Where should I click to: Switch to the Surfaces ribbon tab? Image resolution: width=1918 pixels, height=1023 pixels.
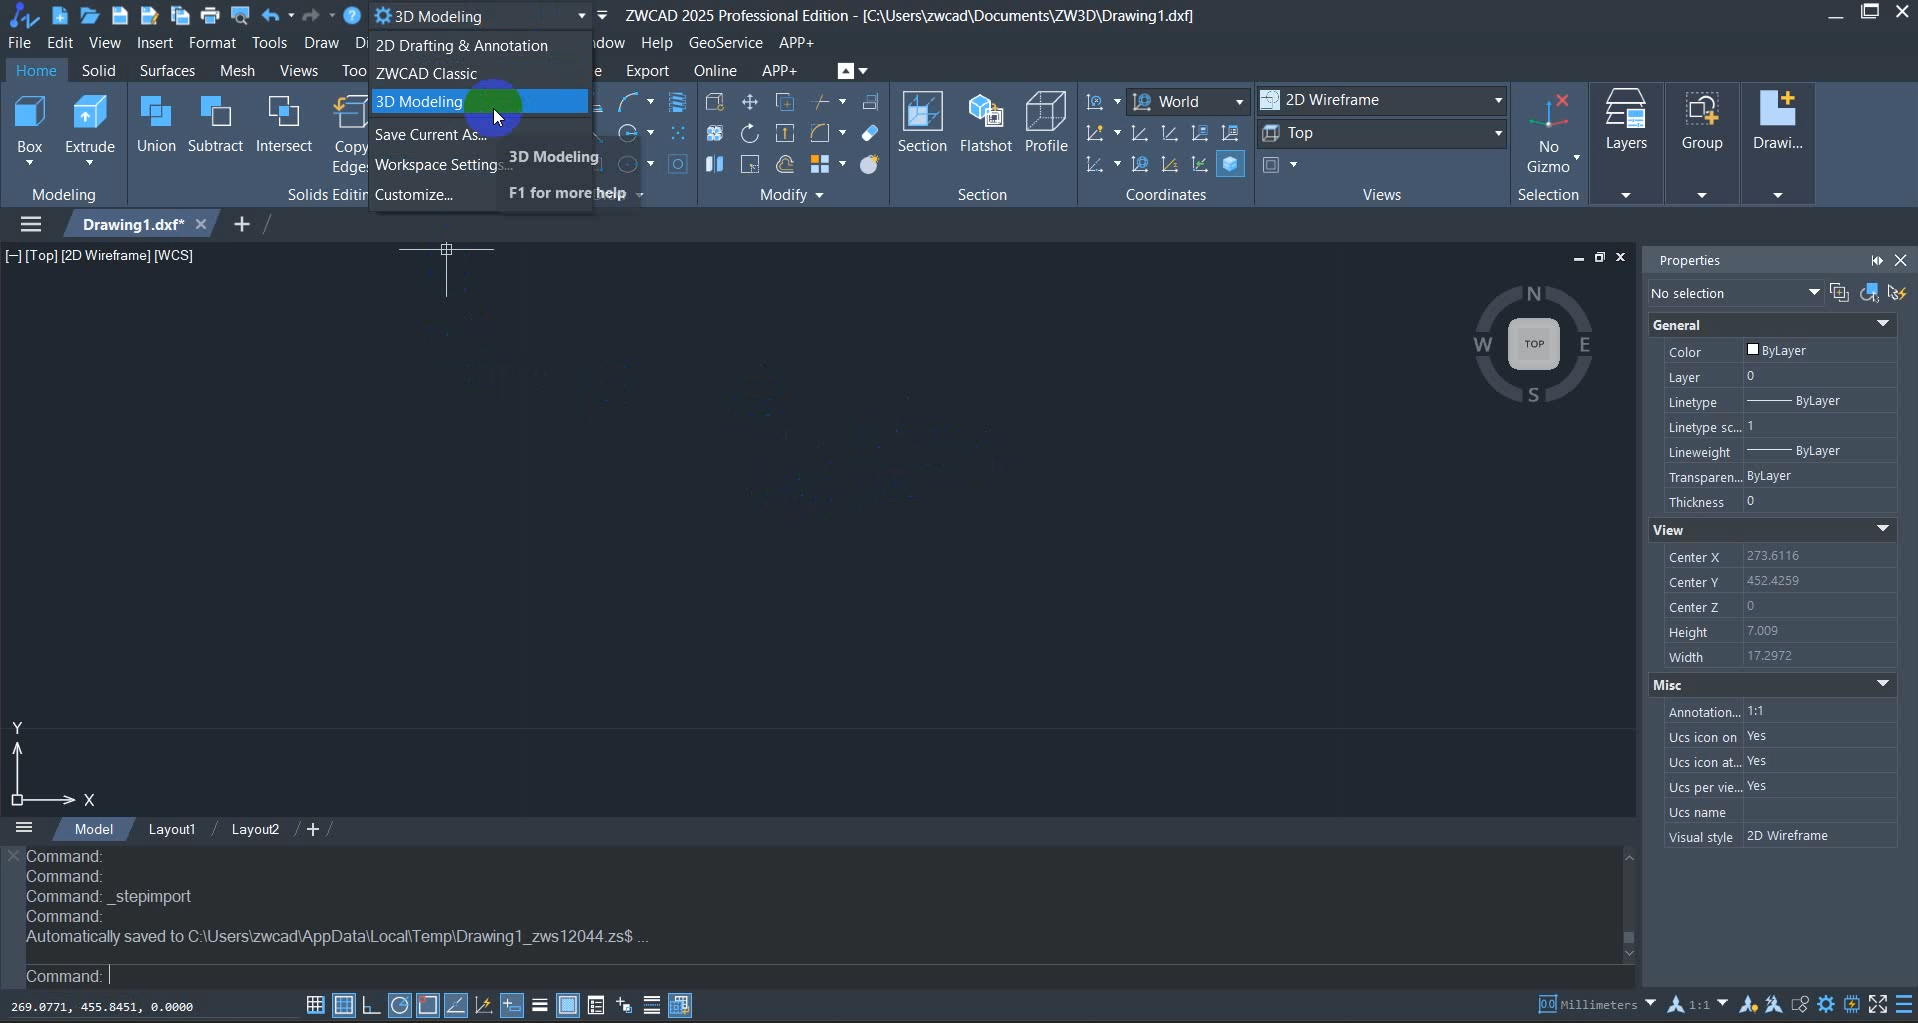167,71
